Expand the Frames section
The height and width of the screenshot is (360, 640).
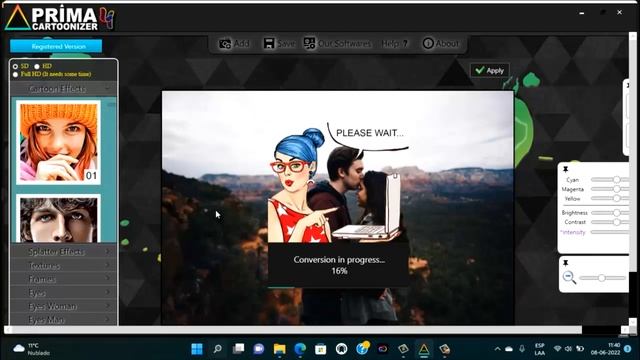click(64, 279)
